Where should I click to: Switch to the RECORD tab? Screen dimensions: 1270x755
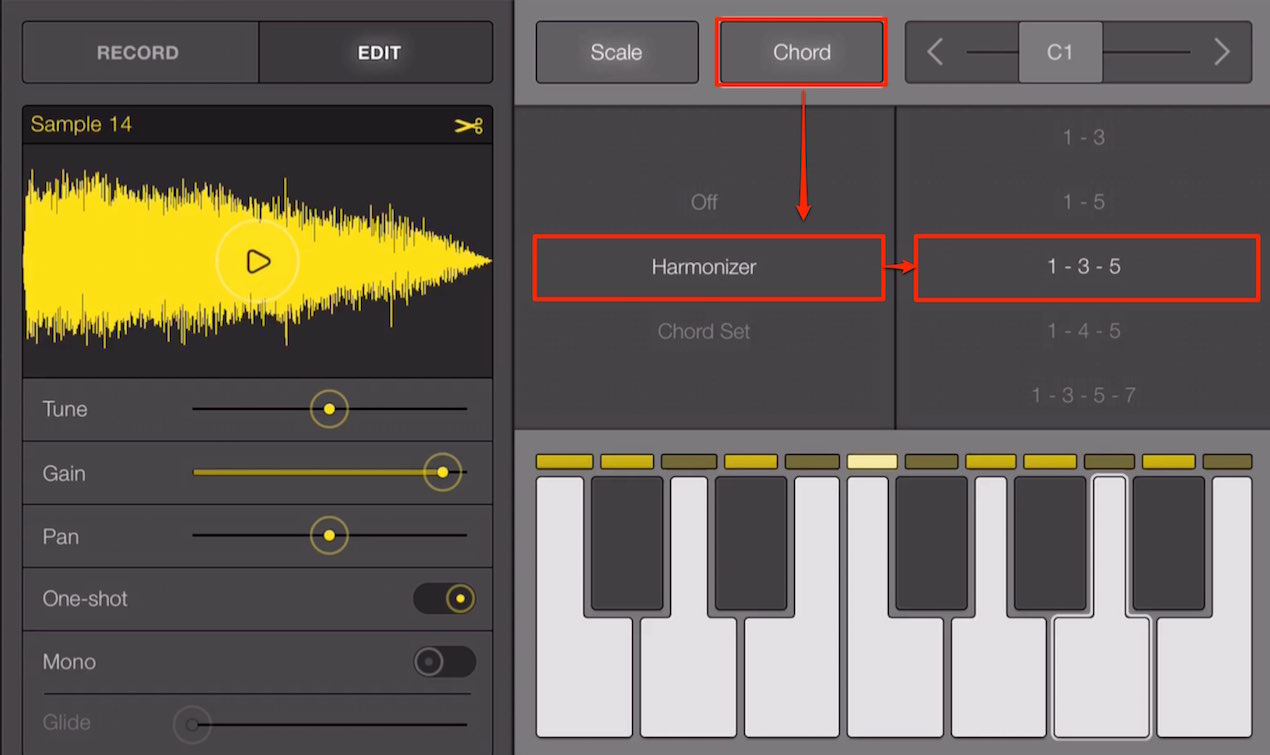(139, 52)
